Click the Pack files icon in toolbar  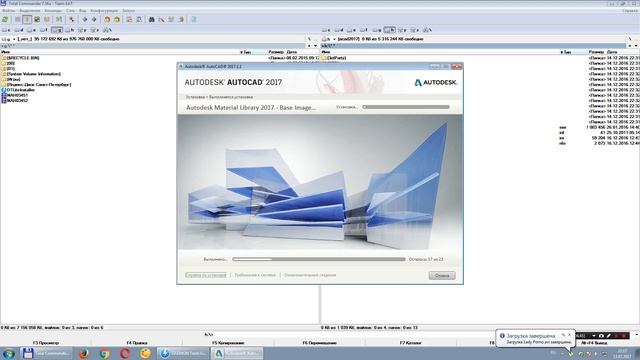point(107,19)
